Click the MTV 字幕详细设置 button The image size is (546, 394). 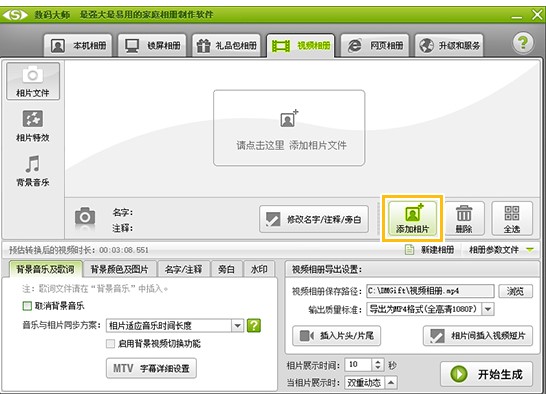click(151, 368)
